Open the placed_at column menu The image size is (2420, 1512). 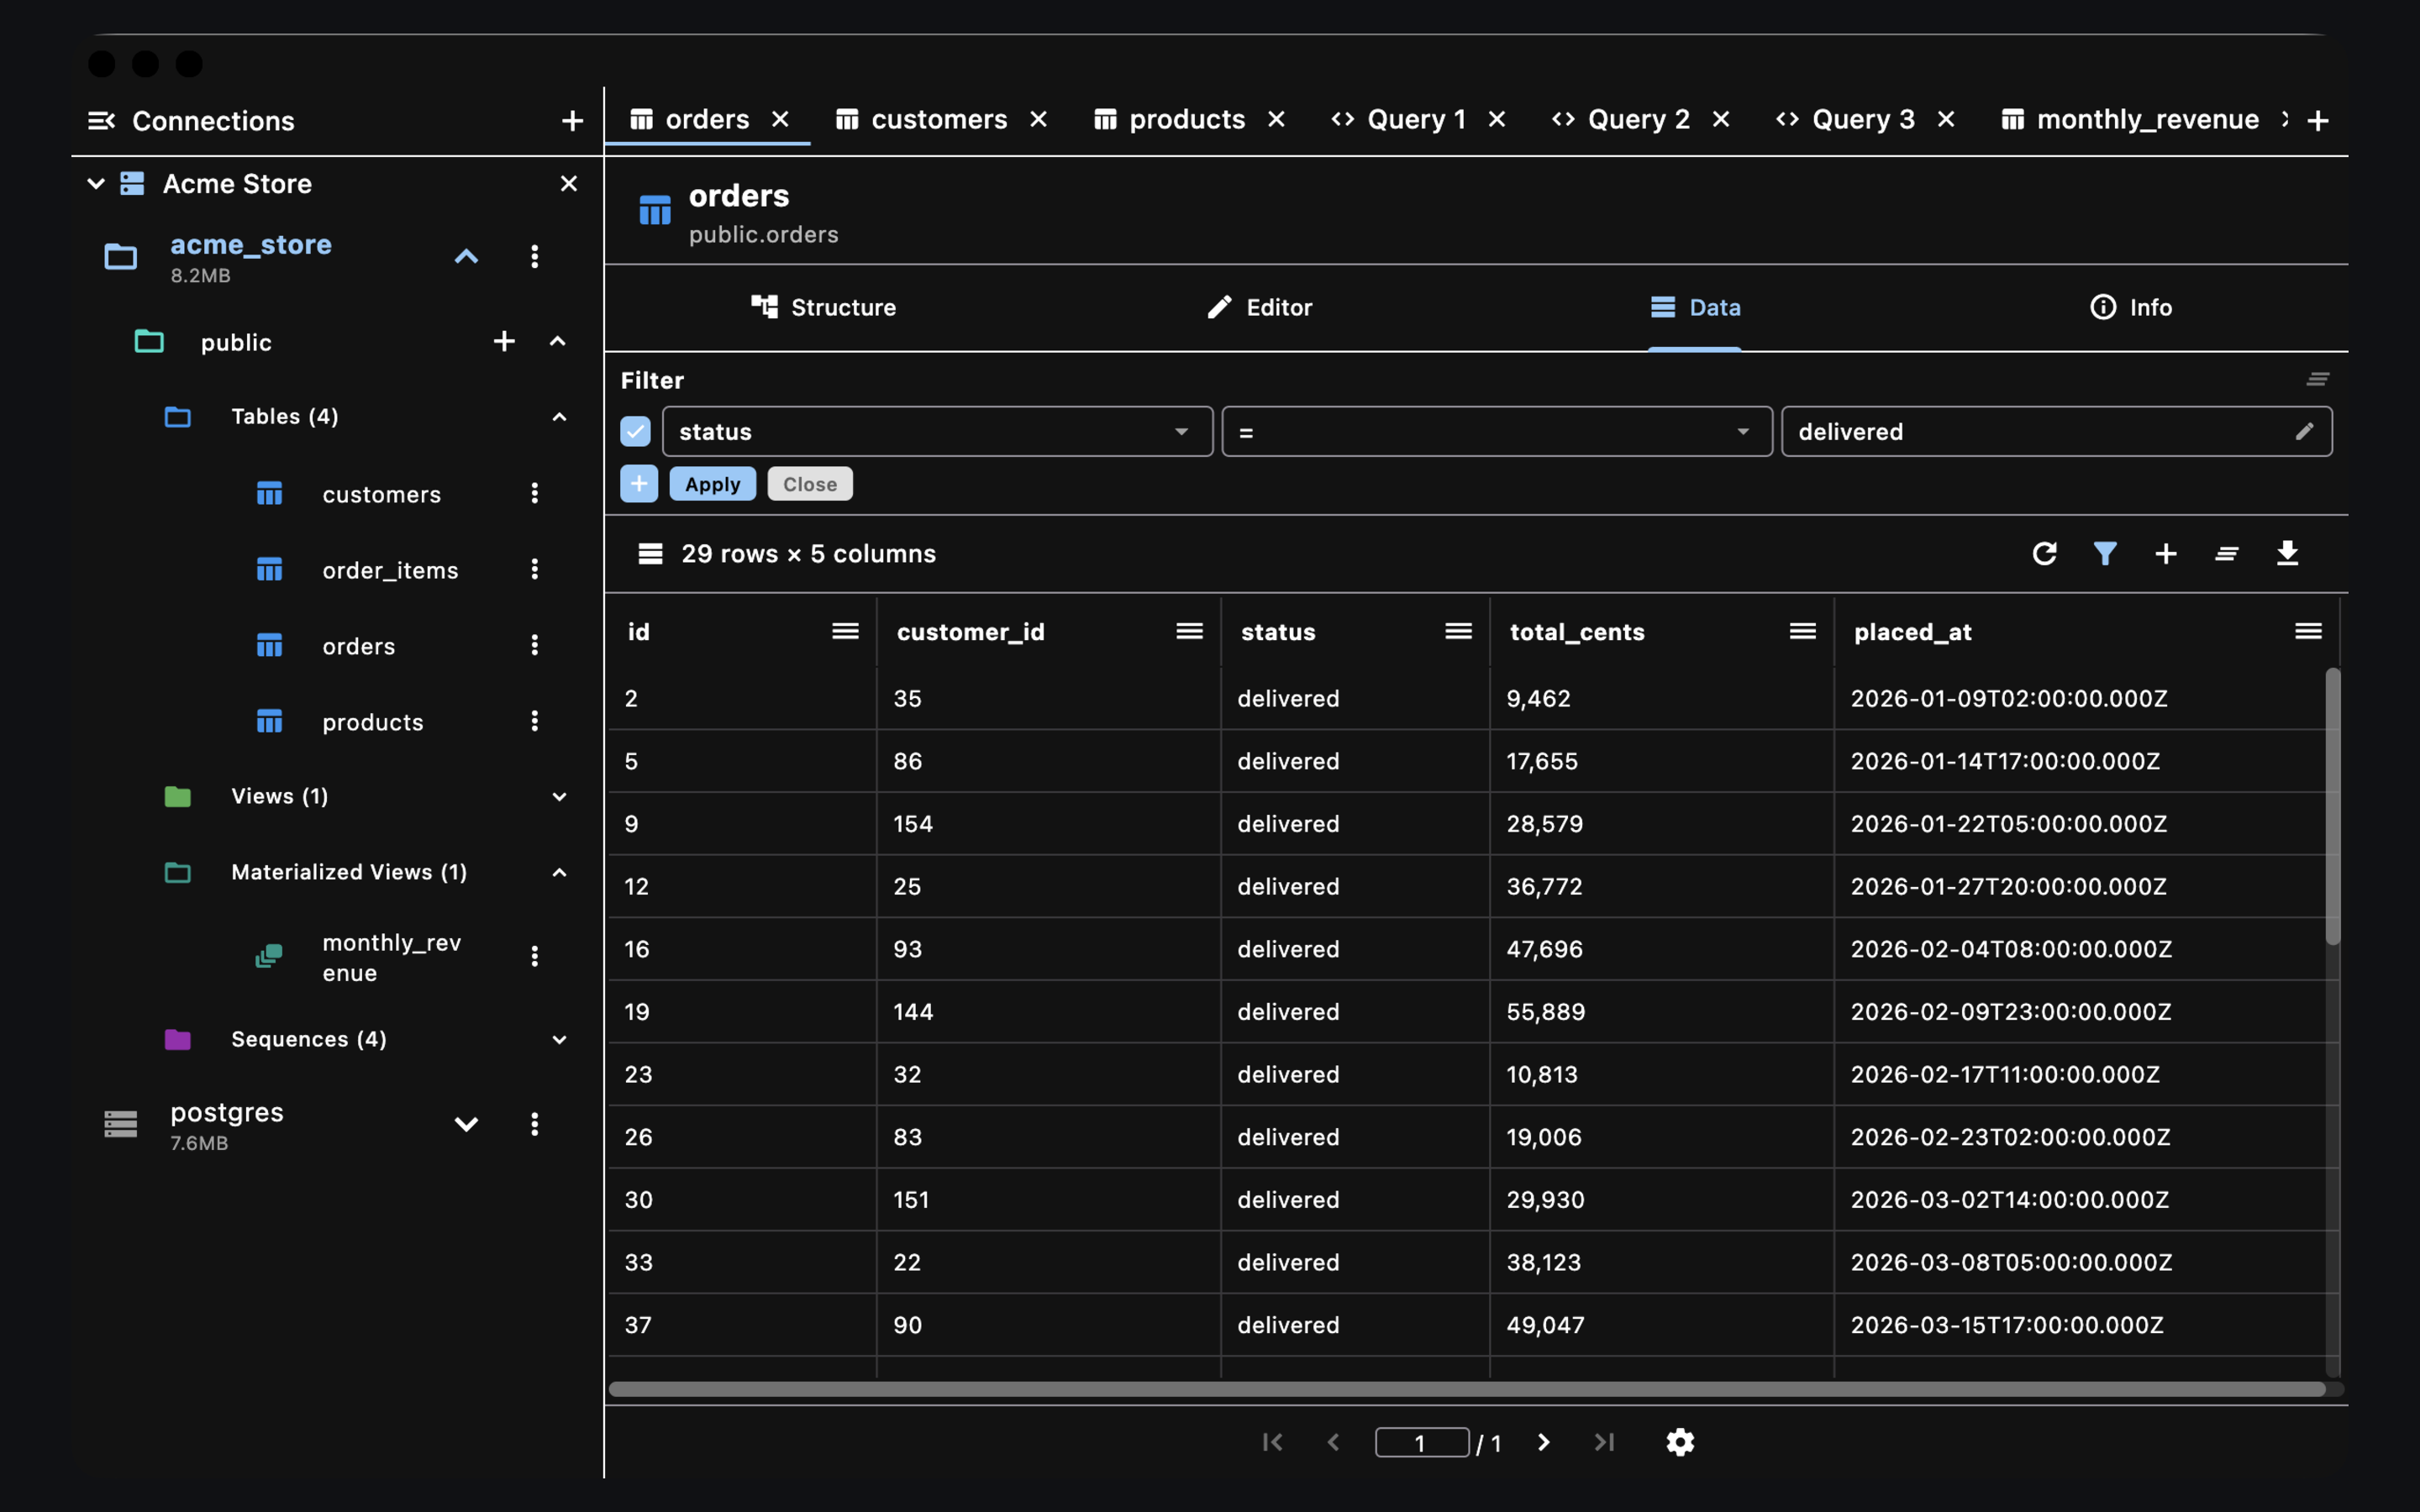point(2308,631)
